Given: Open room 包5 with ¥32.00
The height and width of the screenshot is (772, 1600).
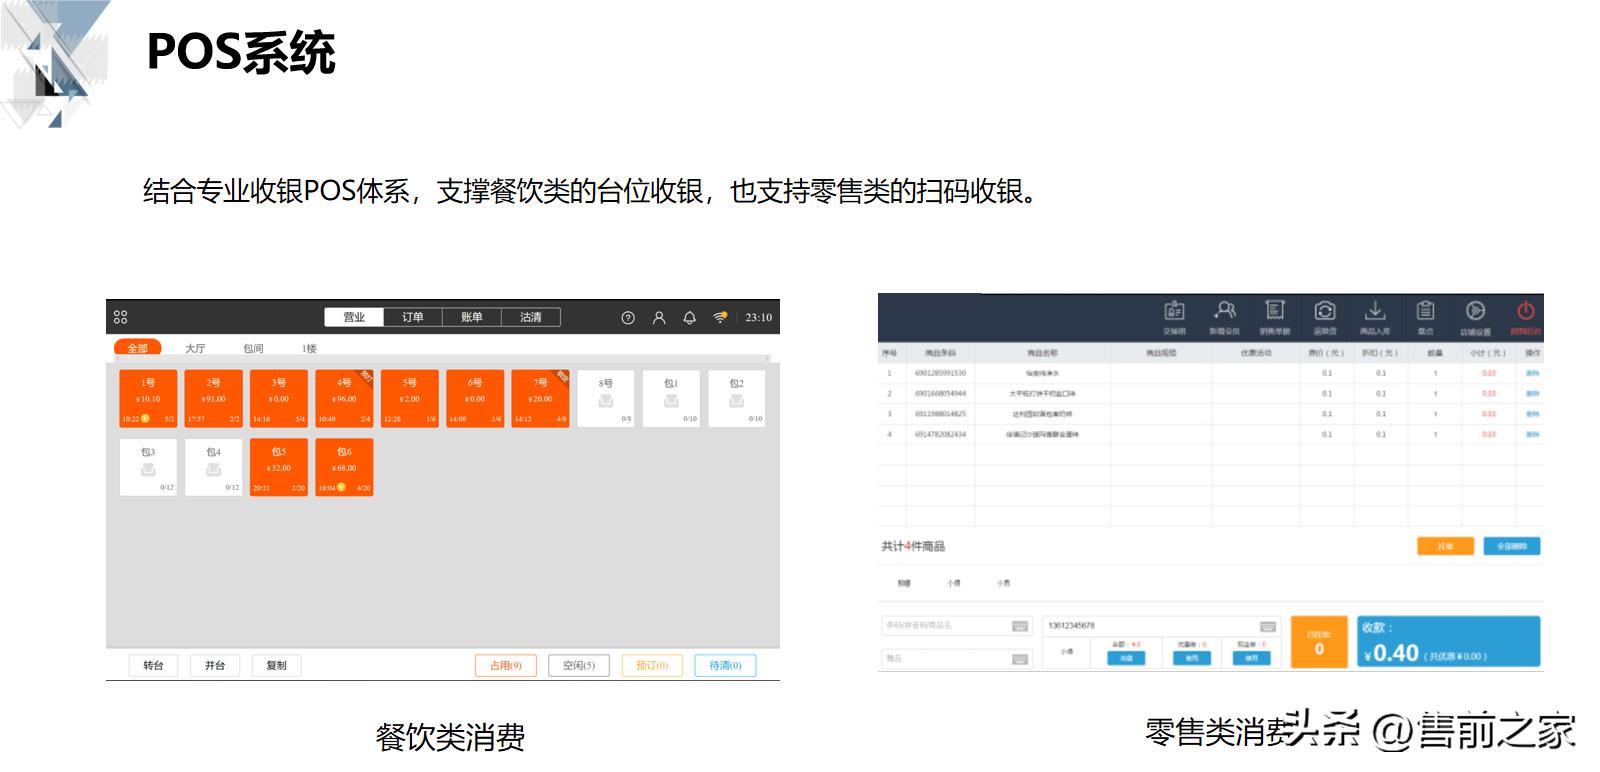Looking at the screenshot, I should [279, 468].
